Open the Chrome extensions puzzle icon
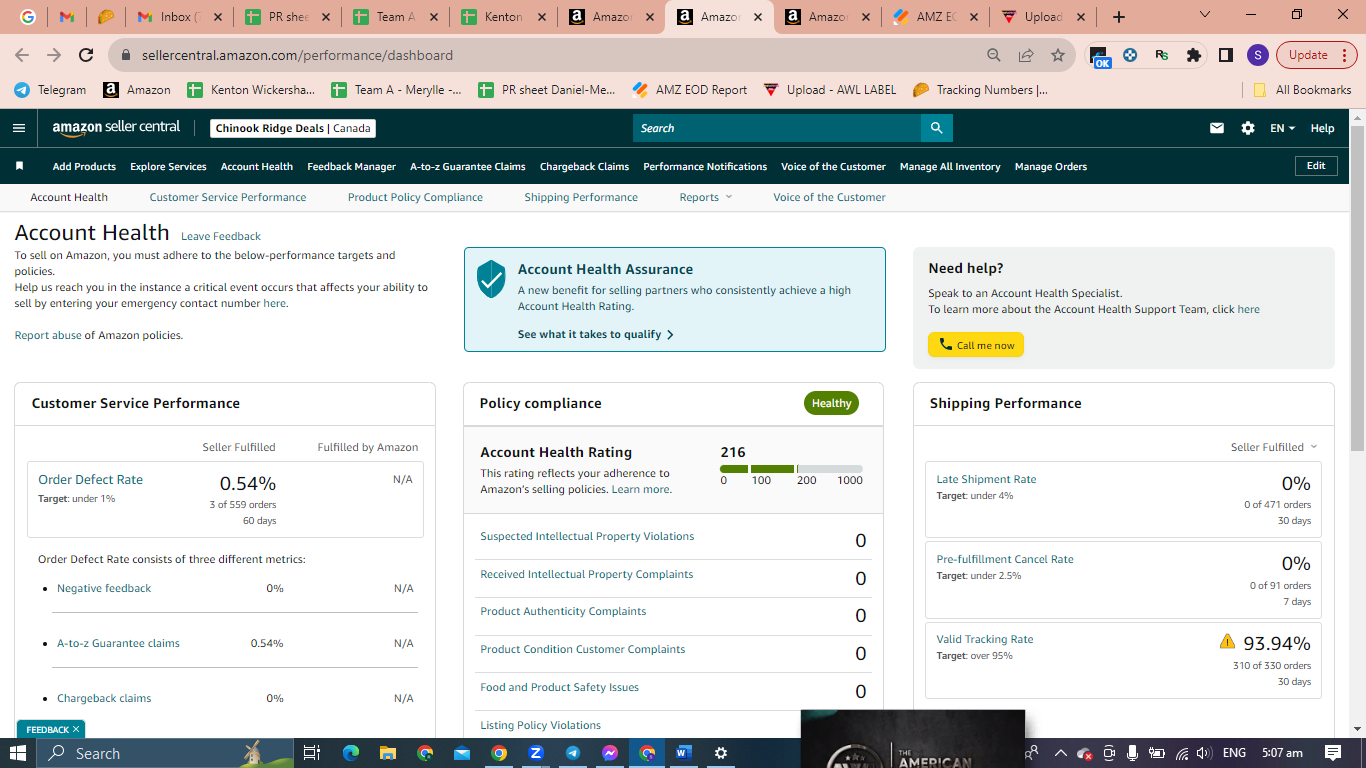 click(x=1193, y=55)
